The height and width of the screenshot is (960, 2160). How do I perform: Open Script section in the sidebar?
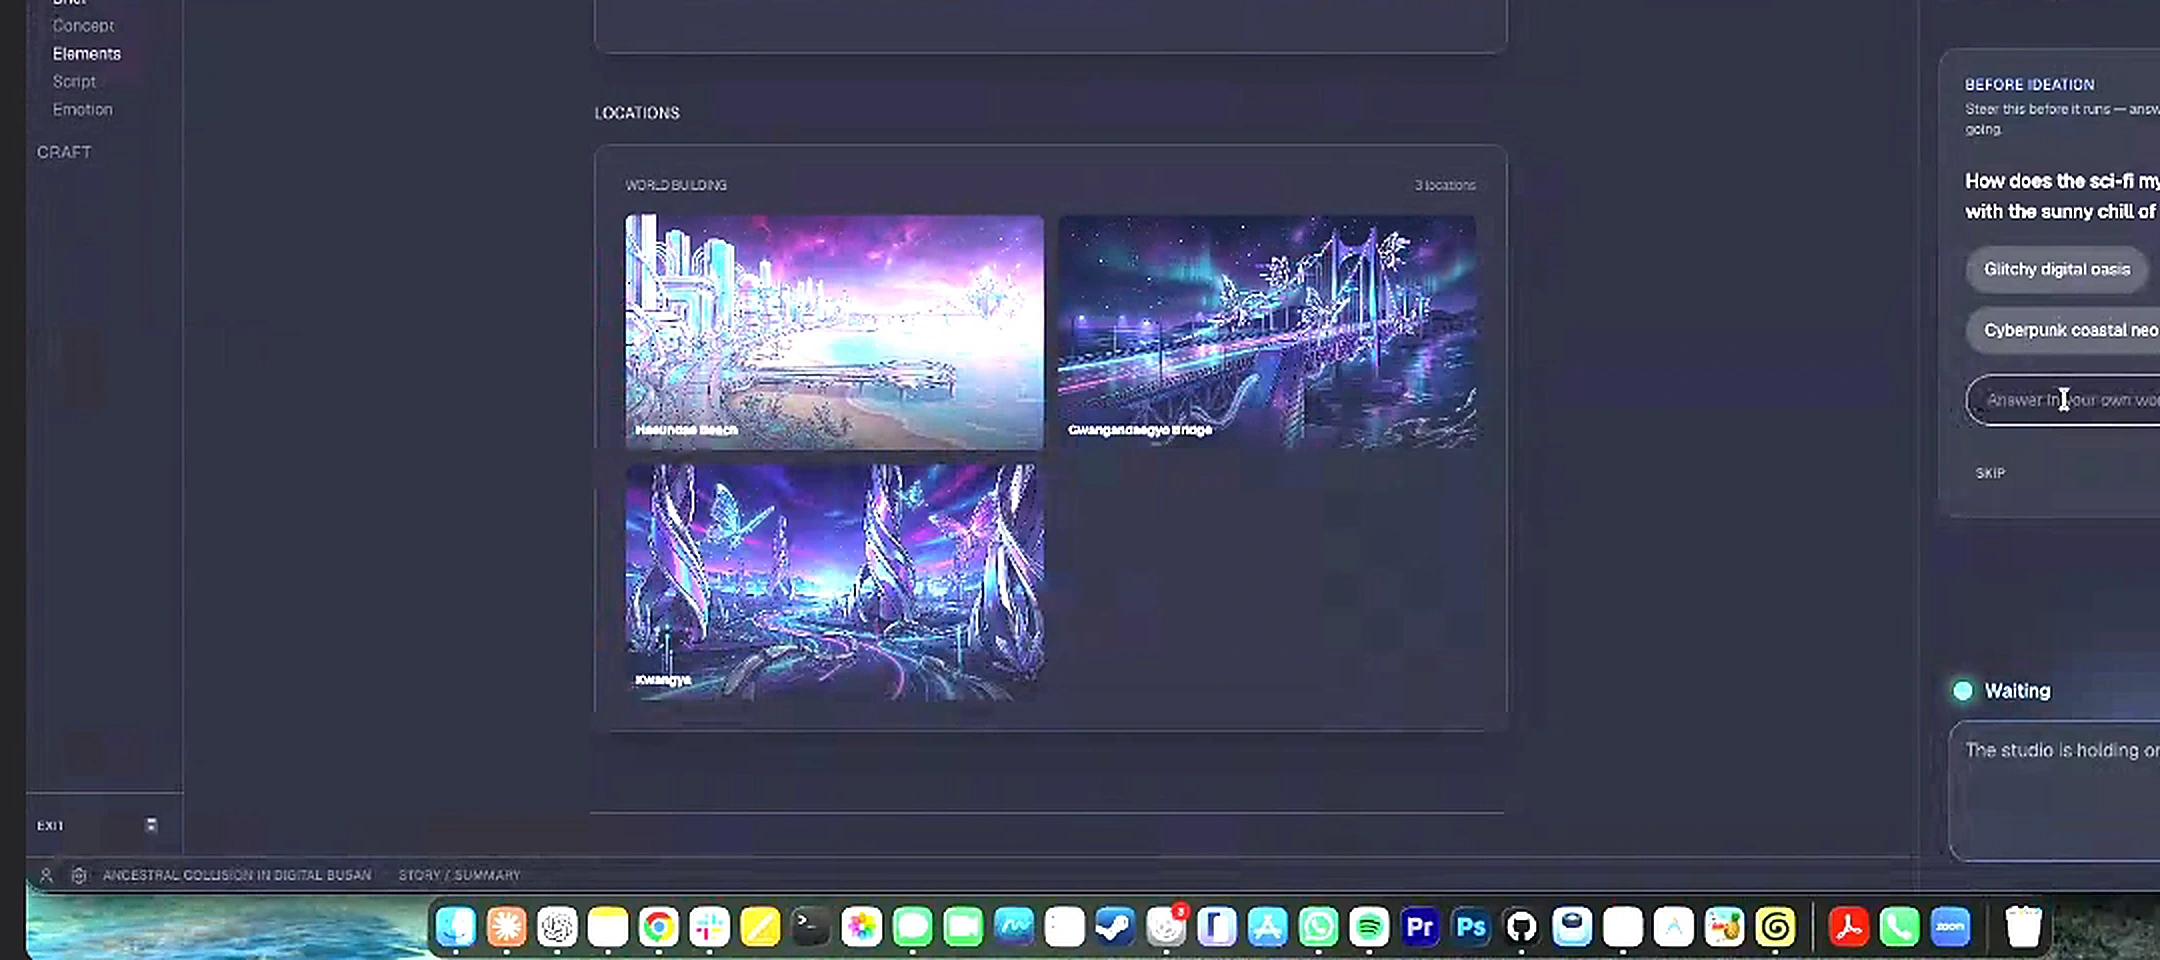point(74,82)
